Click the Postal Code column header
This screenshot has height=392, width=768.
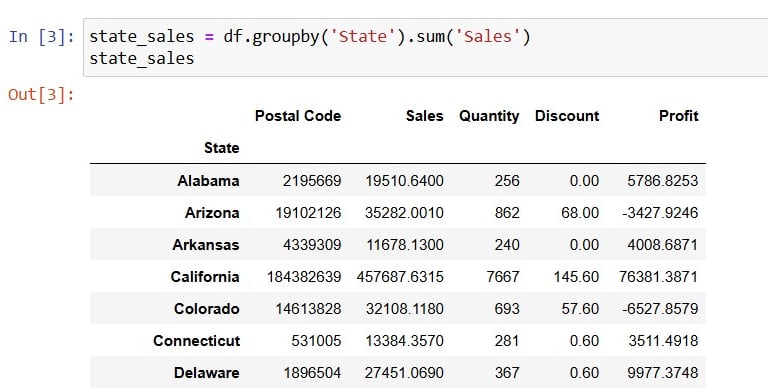(x=298, y=116)
